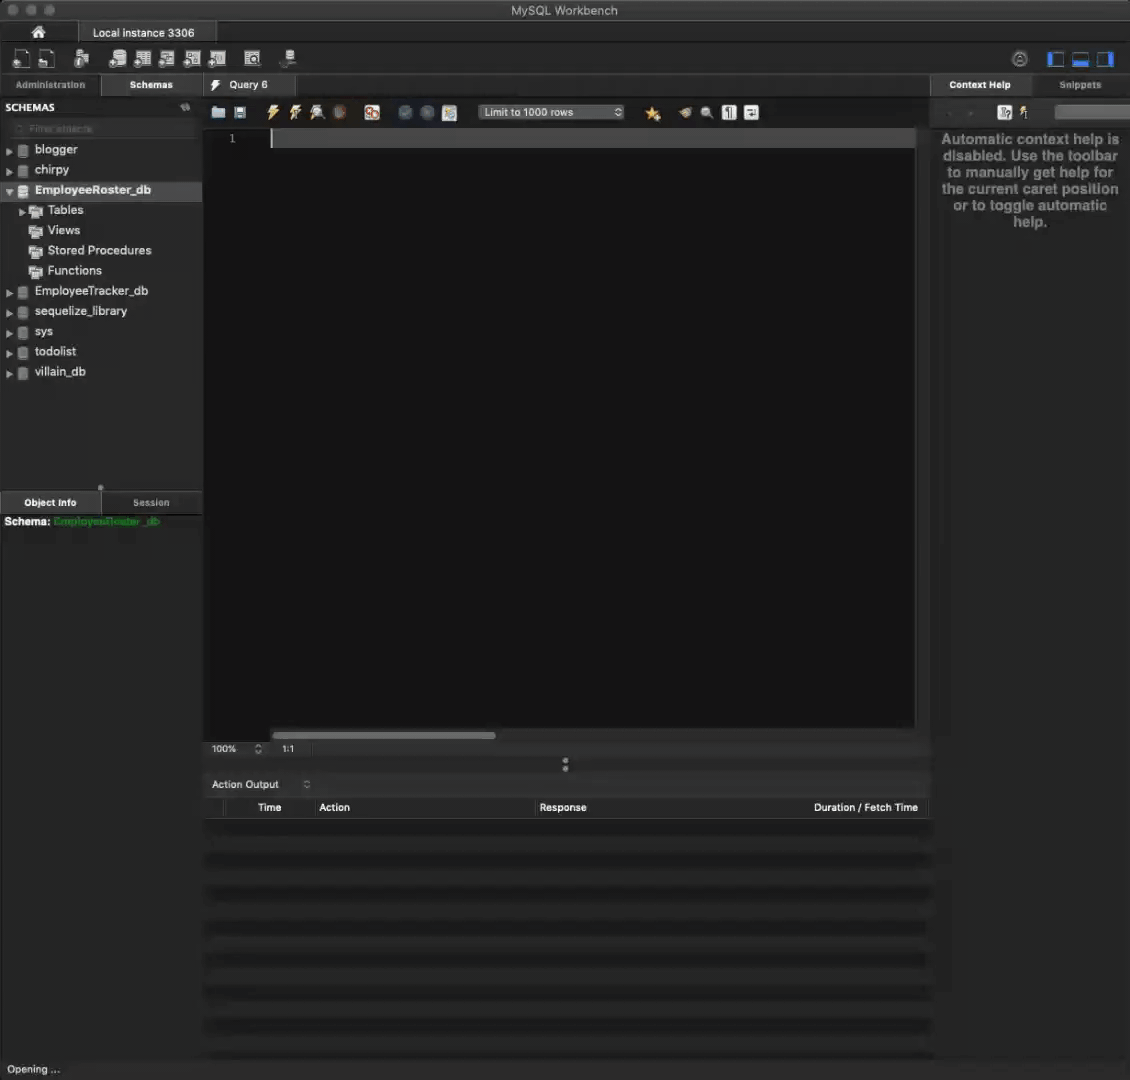Toggle the auto-commit mode icon

pyautogui.click(x=450, y=113)
